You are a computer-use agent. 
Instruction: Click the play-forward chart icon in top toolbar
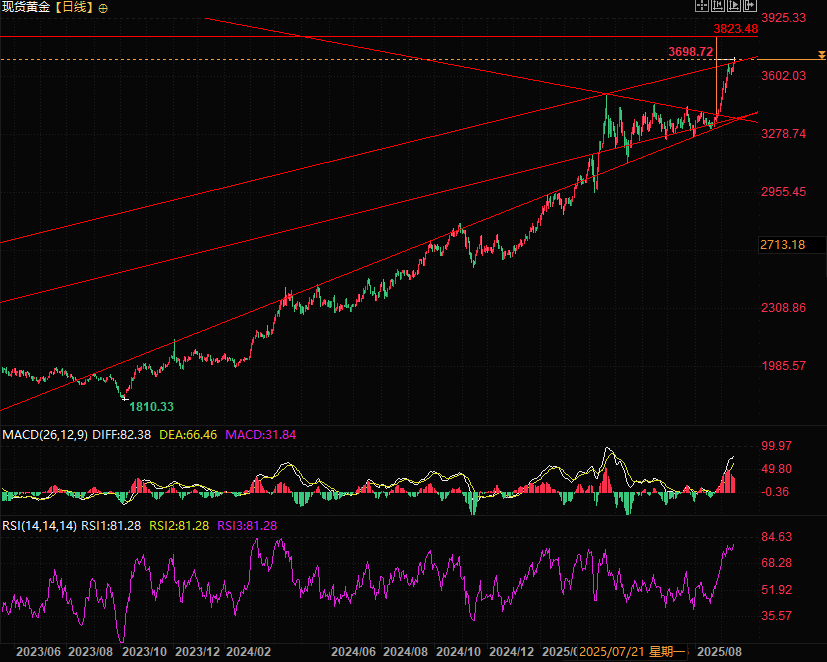coord(732,6)
